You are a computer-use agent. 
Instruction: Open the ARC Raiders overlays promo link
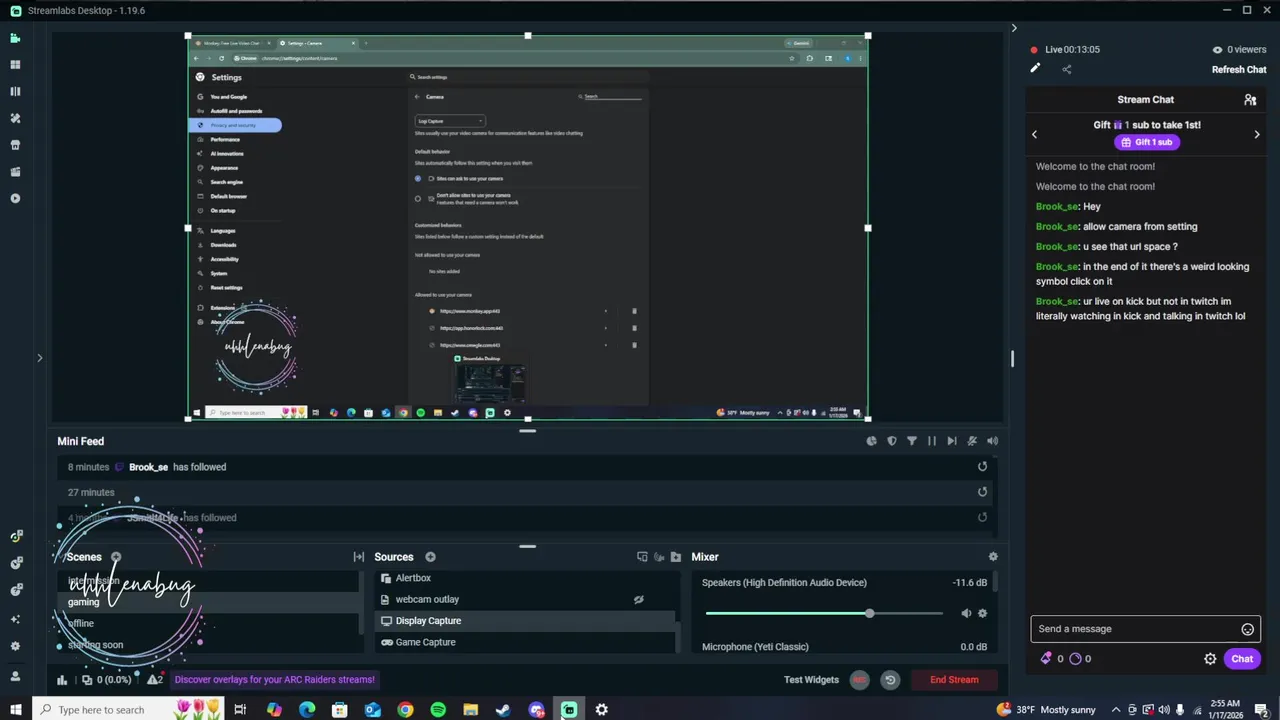275,680
